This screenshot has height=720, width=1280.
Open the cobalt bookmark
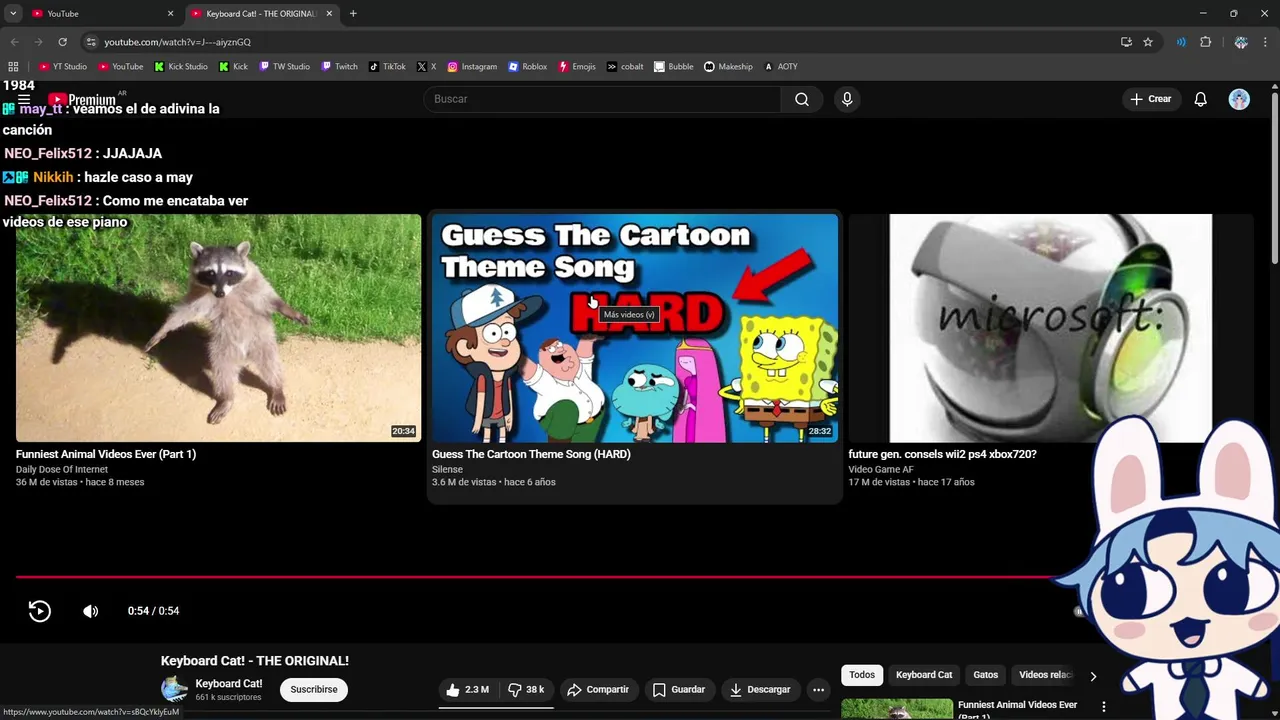click(625, 67)
